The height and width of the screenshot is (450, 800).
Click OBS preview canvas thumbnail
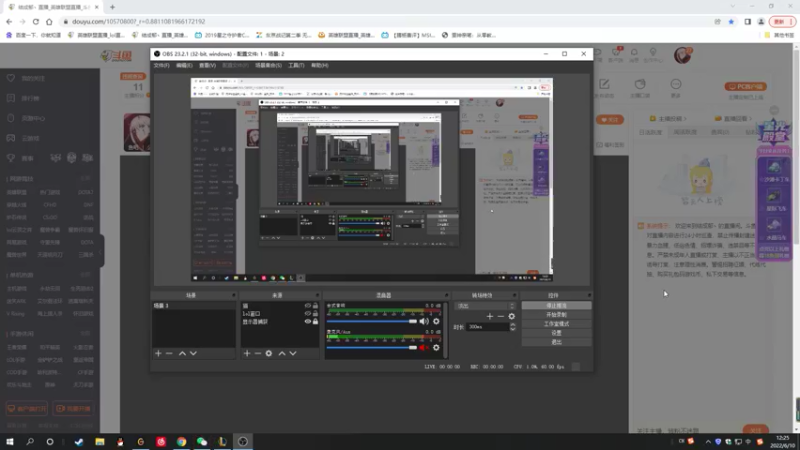pos(372,180)
